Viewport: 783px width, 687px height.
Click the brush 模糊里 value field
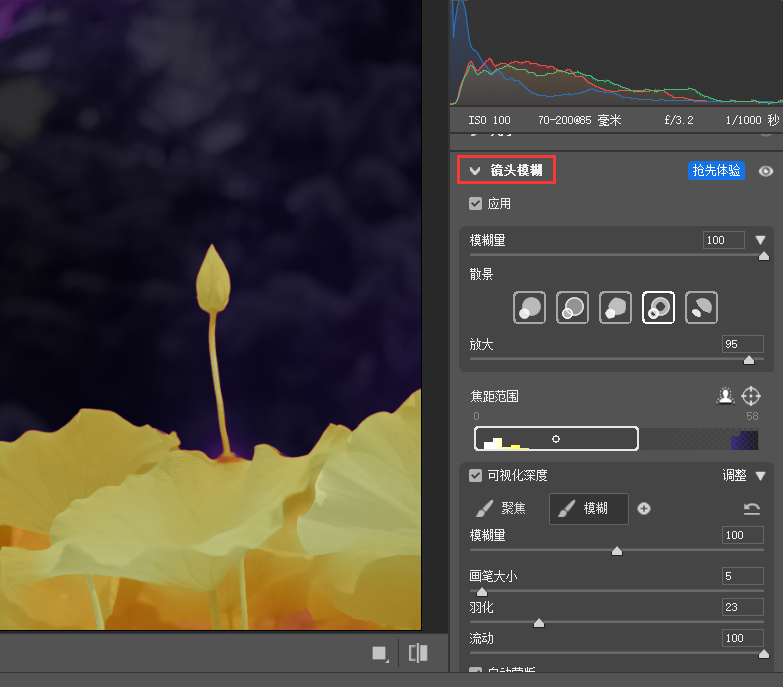coord(743,535)
